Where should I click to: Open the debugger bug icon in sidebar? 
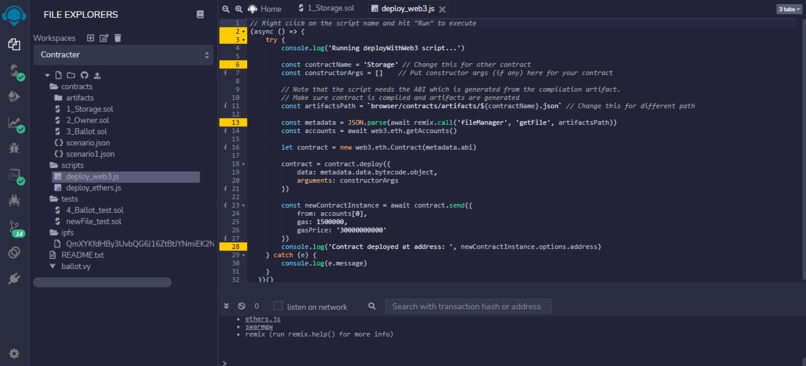14,149
